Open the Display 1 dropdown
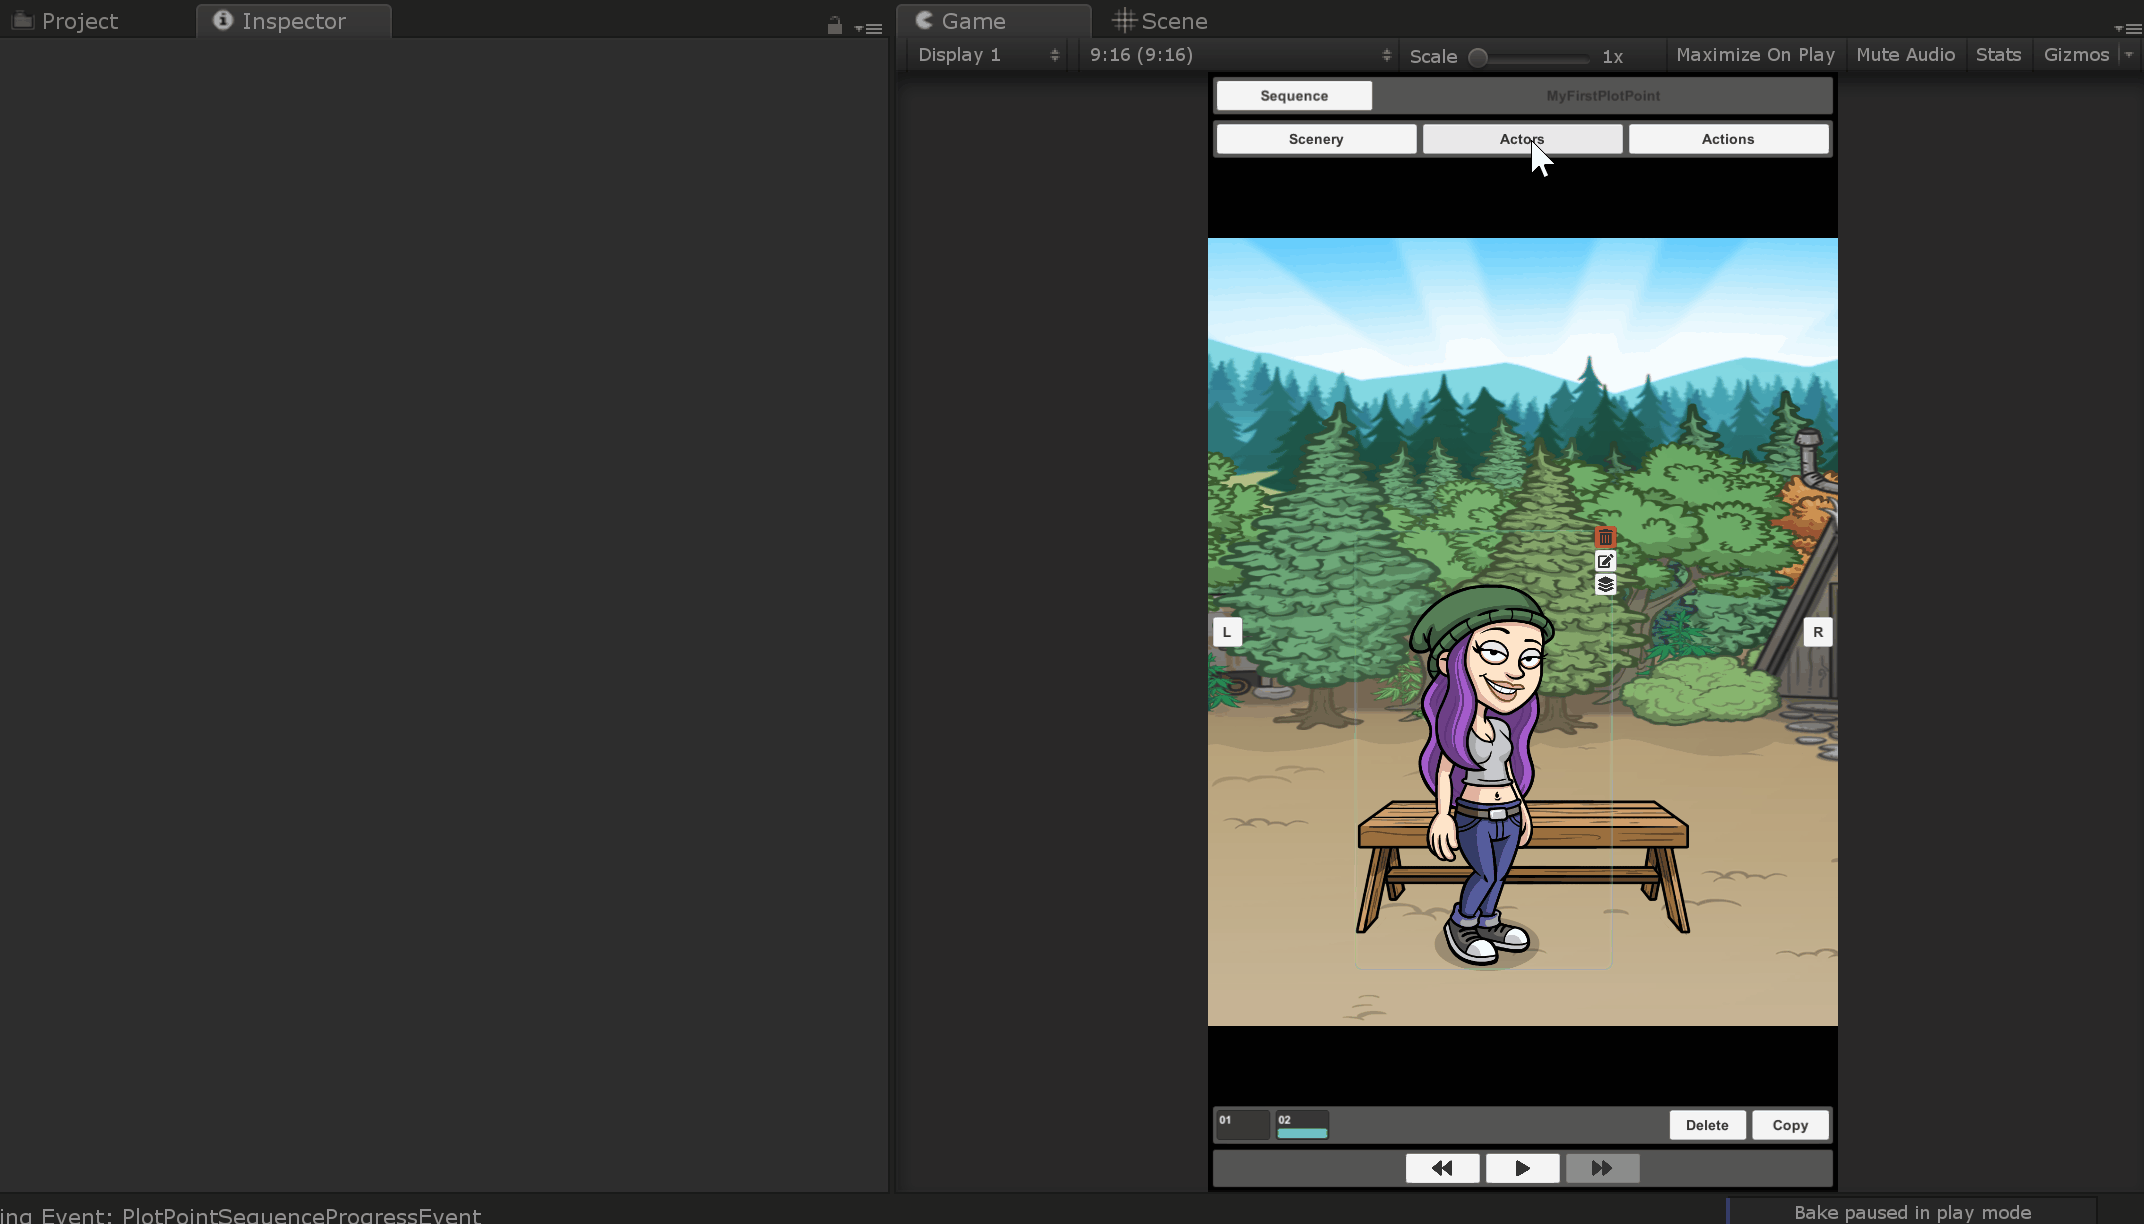 tap(987, 55)
